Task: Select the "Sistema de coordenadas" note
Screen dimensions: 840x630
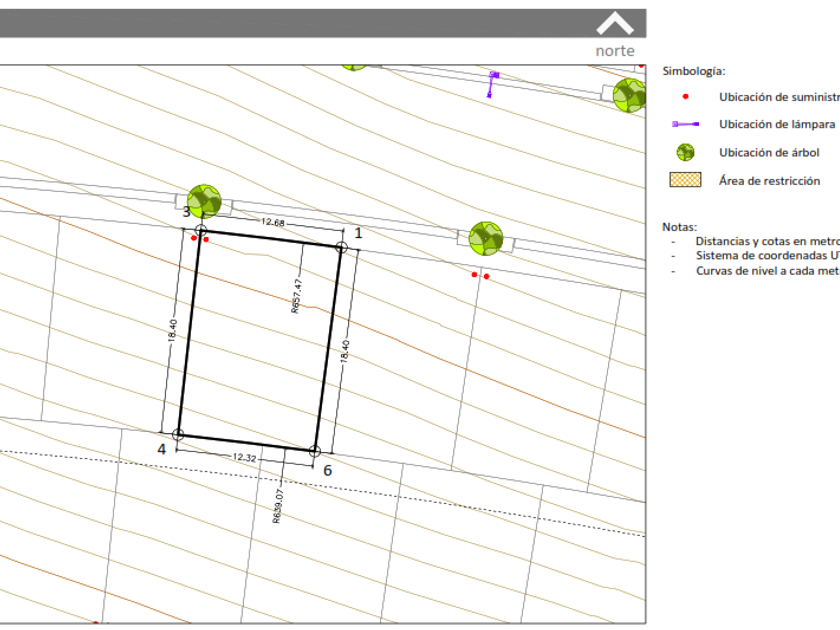Action: [761, 256]
